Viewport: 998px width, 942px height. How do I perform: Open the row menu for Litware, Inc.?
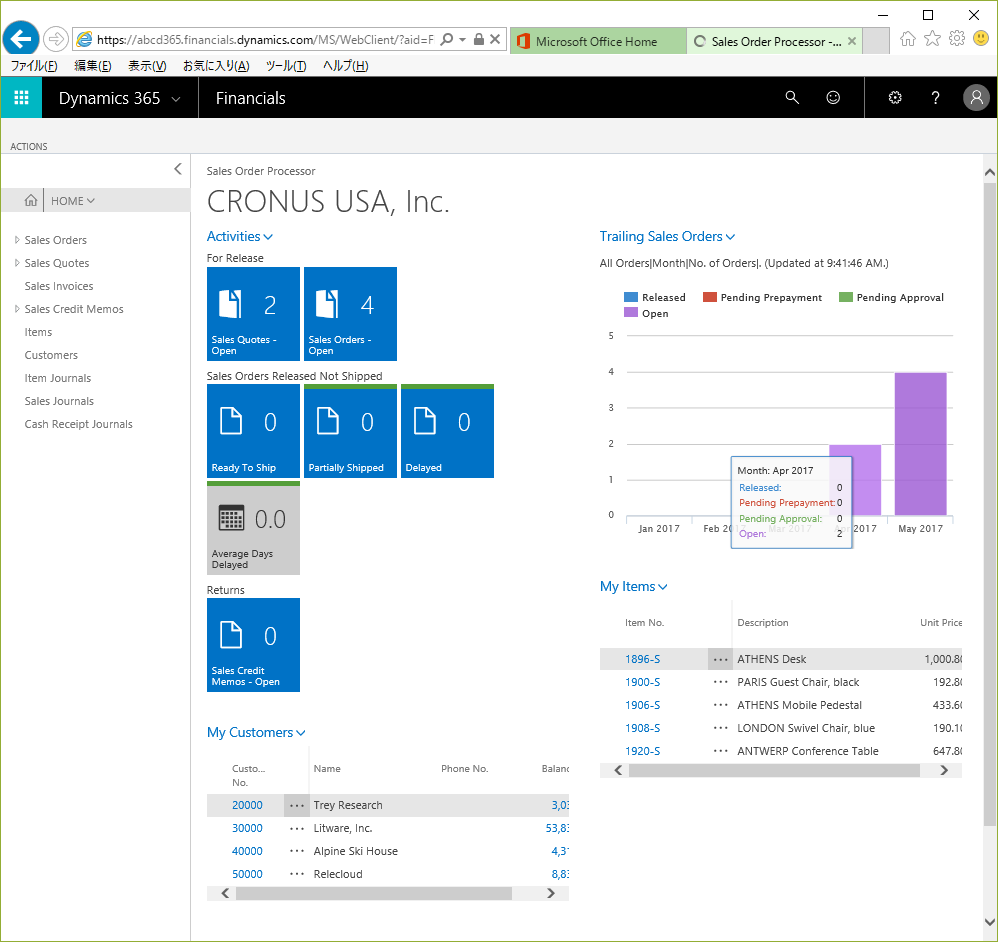tap(297, 829)
